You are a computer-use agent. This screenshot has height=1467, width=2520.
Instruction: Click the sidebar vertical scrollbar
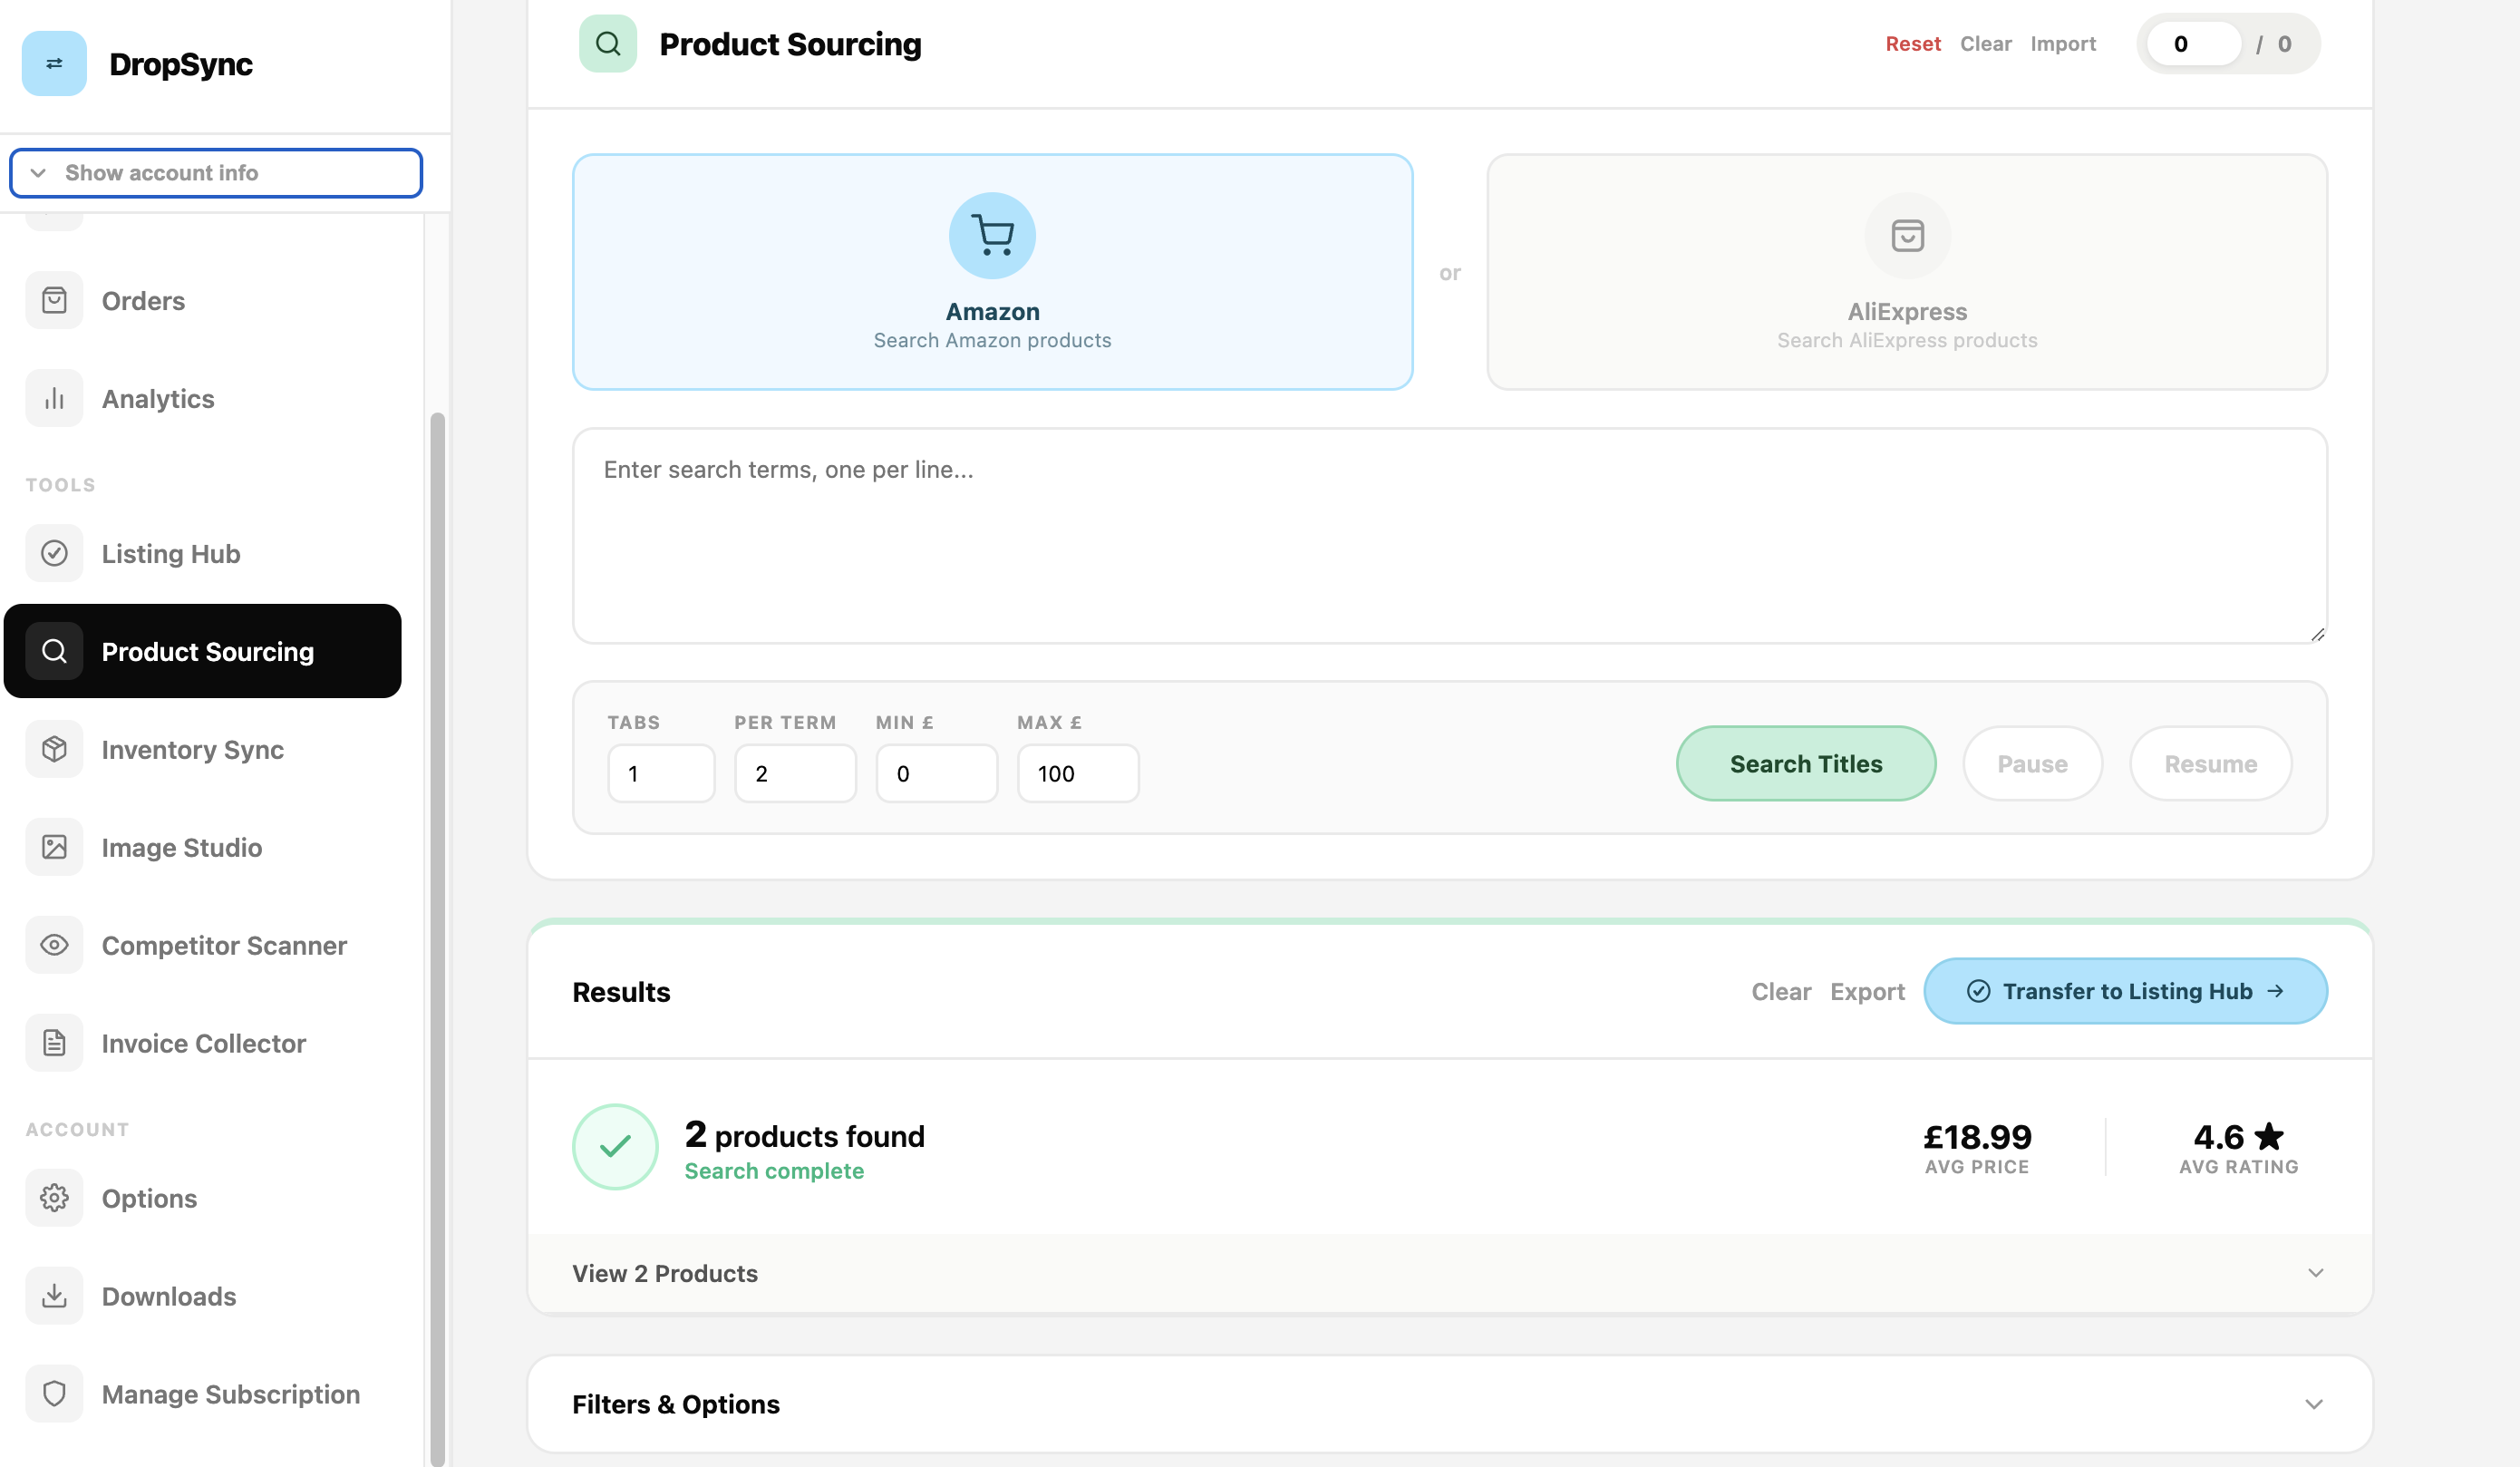(x=437, y=938)
